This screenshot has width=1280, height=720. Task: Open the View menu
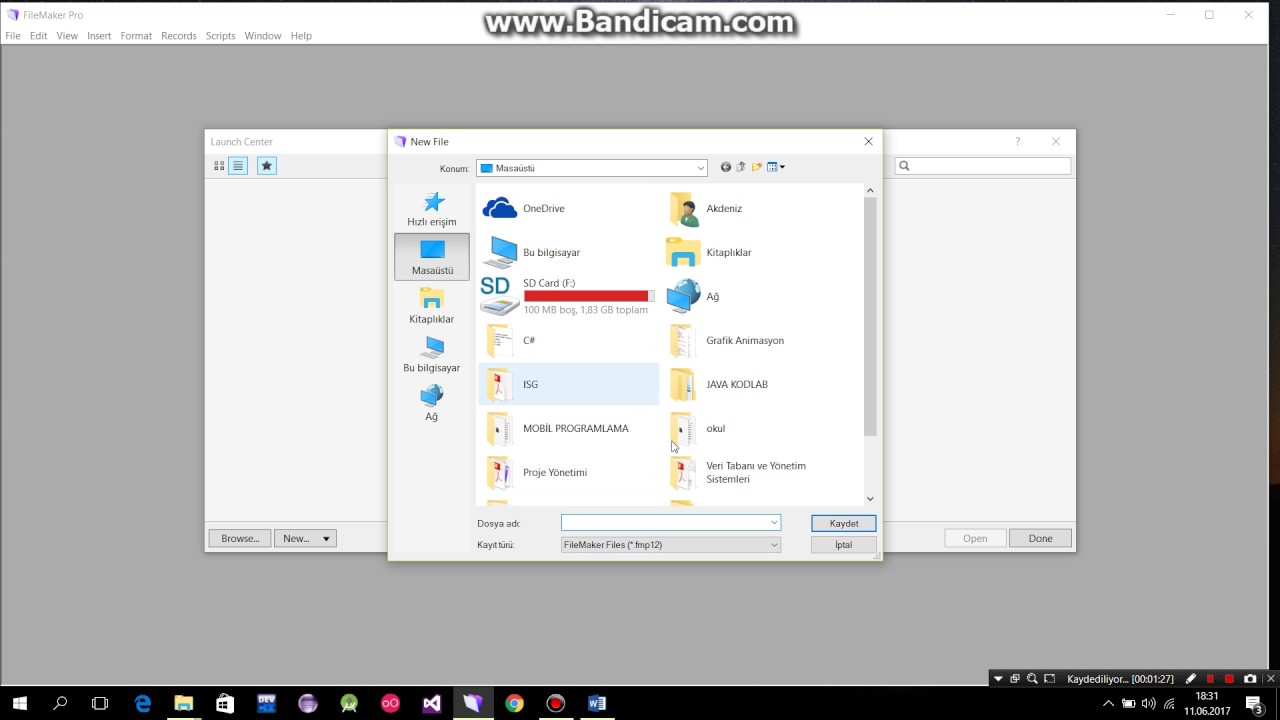point(67,36)
